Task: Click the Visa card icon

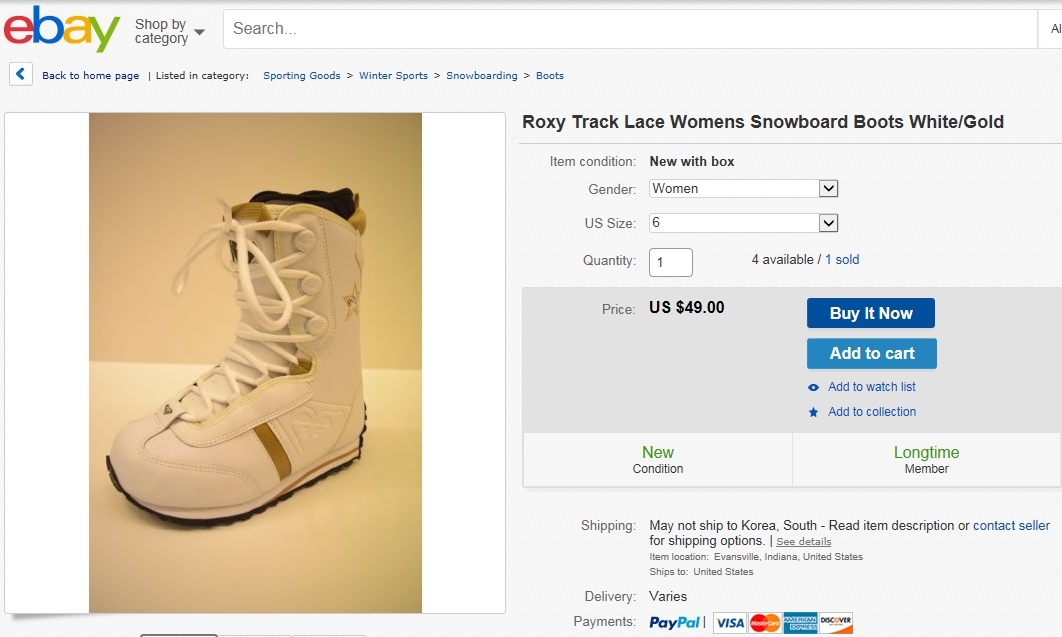Action: pyautogui.click(x=730, y=623)
